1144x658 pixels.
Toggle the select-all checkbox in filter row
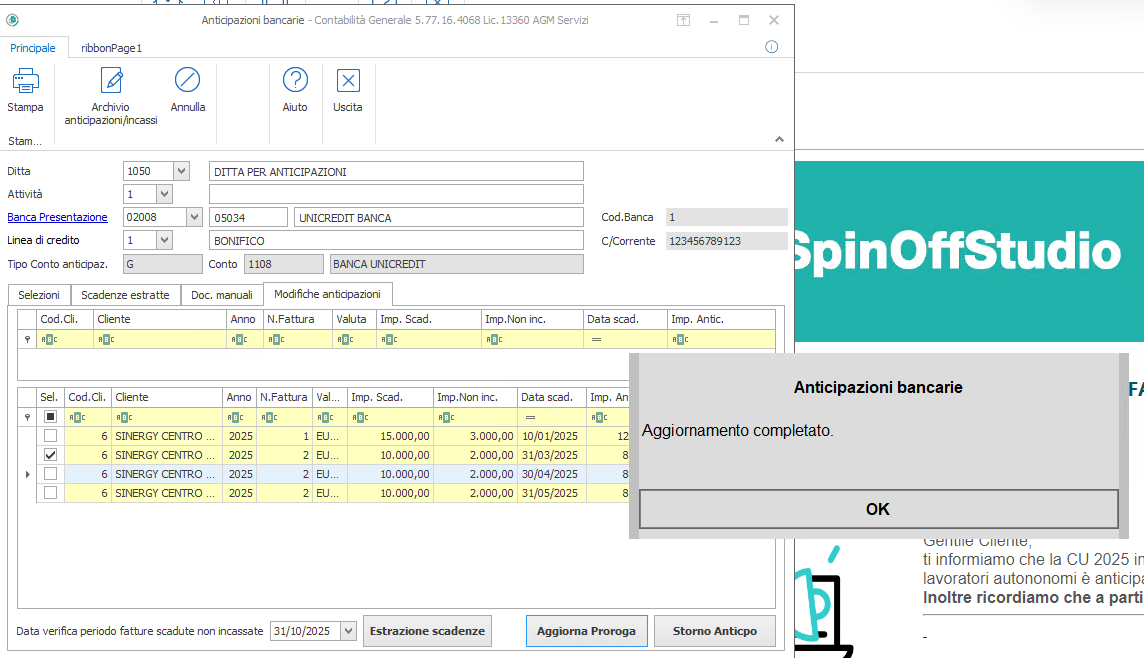coord(50,417)
